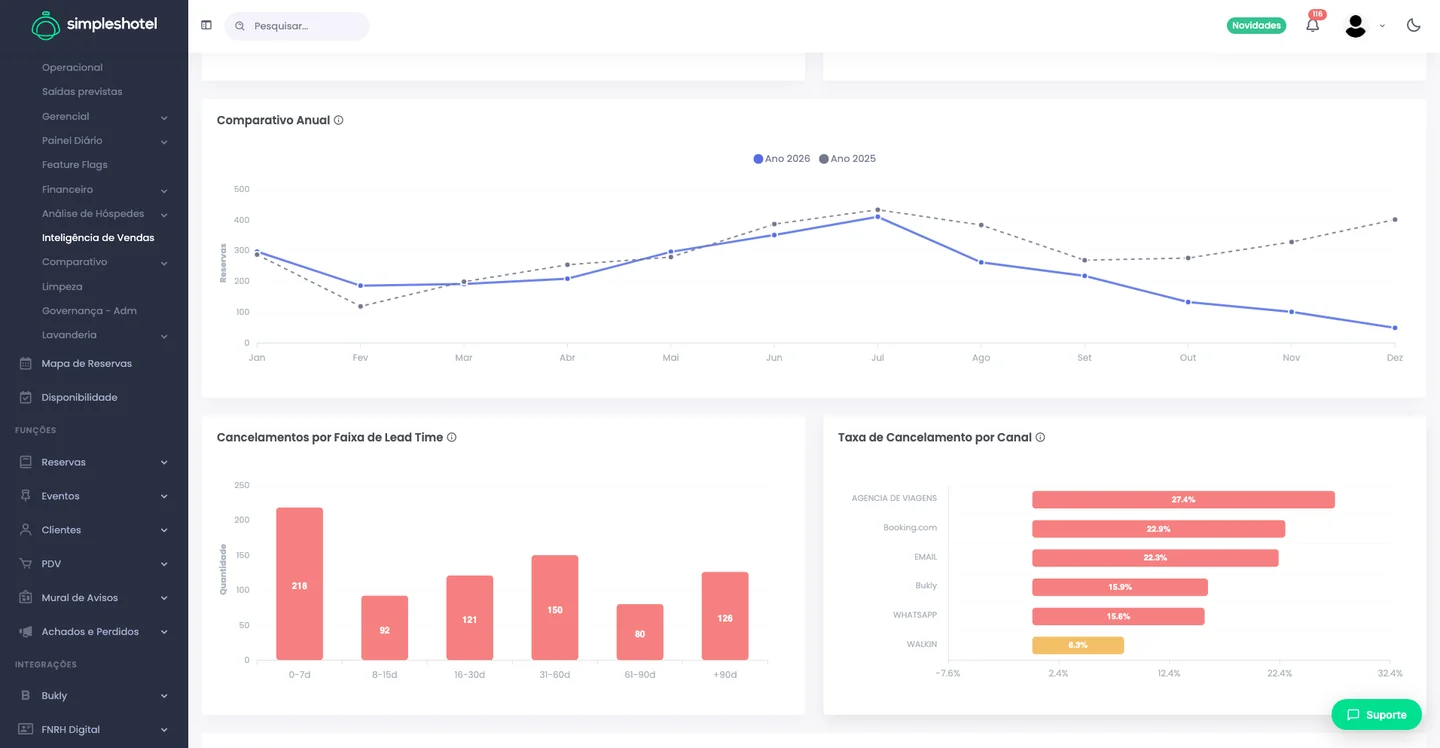Expand the Comparativo submenu

pos(164,263)
